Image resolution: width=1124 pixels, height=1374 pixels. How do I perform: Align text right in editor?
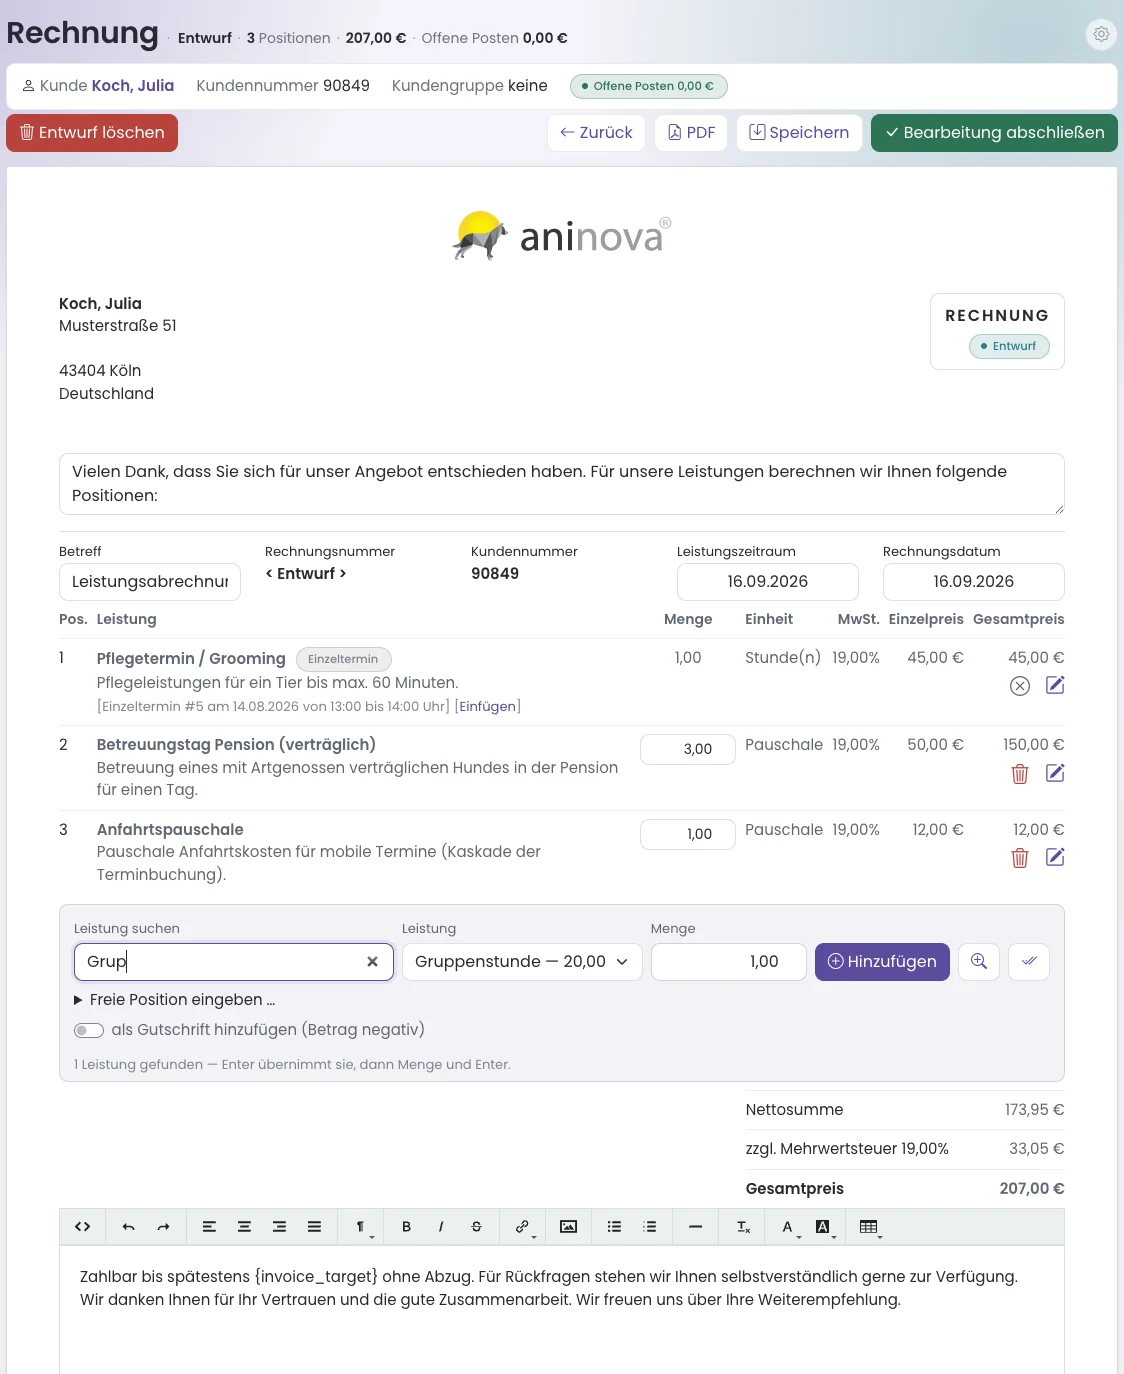[x=279, y=1227]
